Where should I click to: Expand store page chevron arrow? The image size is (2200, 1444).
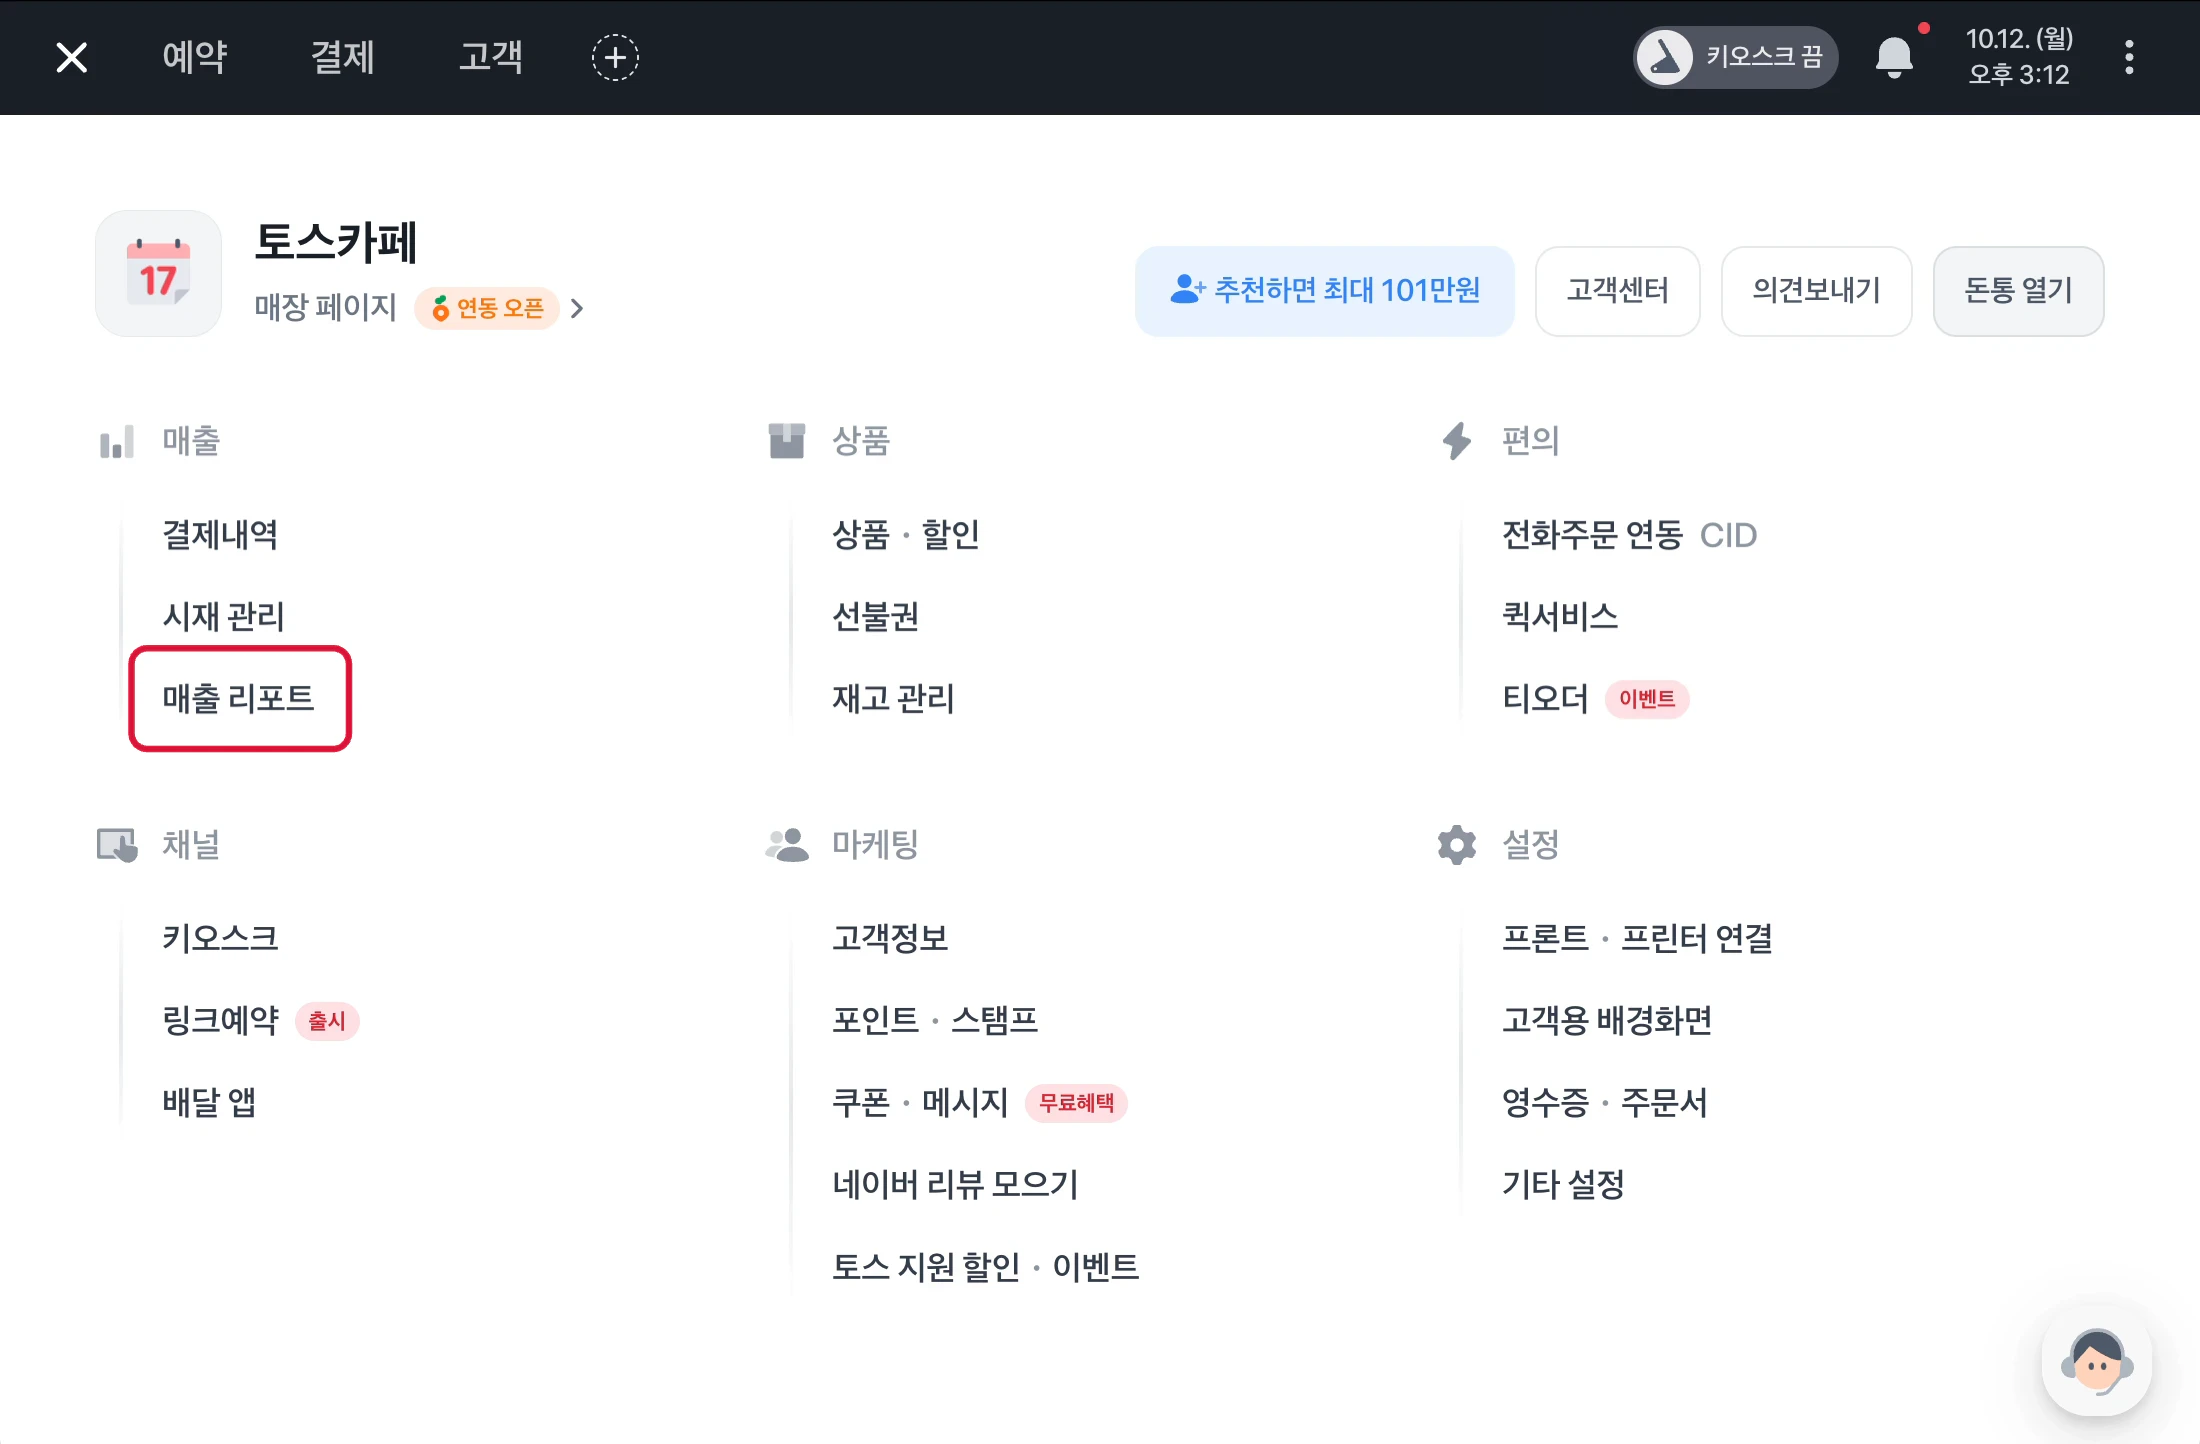pyautogui.click(x=576, y=308)
